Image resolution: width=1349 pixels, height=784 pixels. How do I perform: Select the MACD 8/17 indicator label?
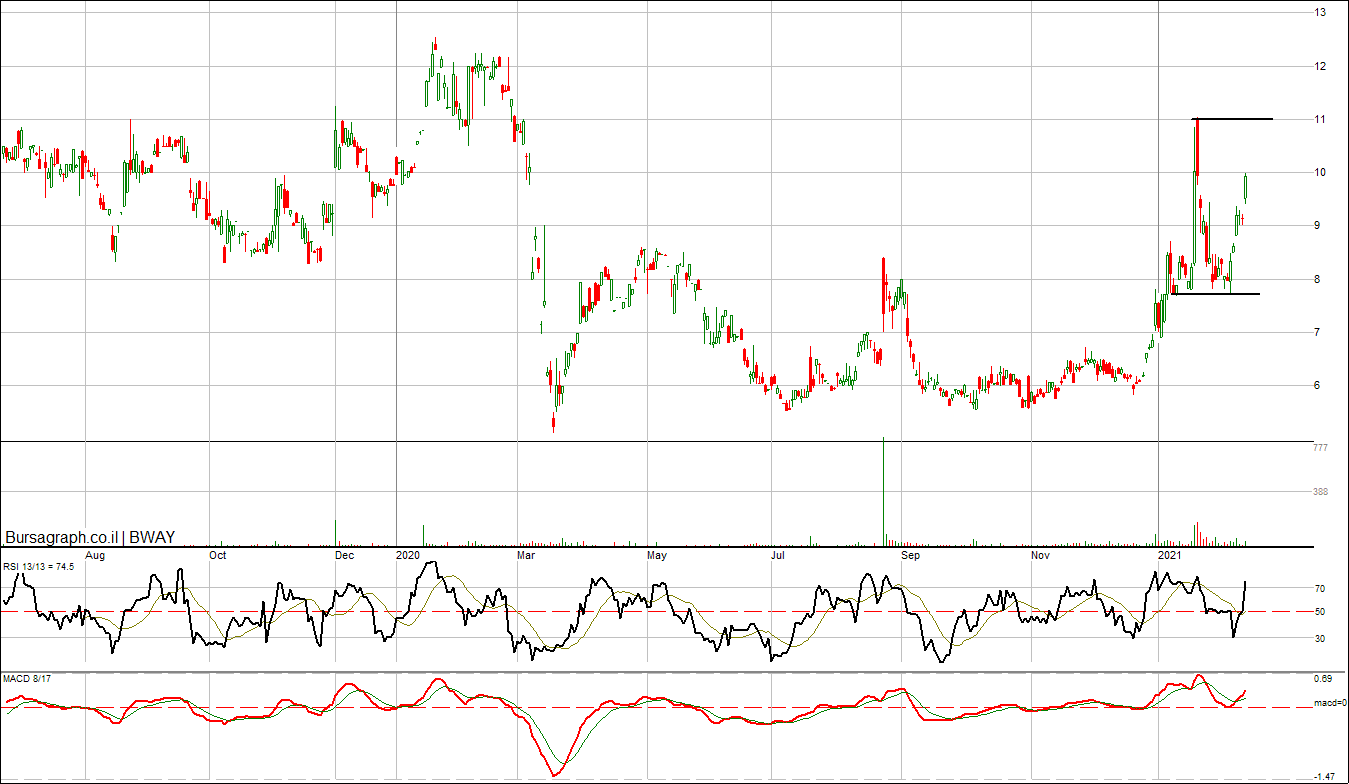25,679
